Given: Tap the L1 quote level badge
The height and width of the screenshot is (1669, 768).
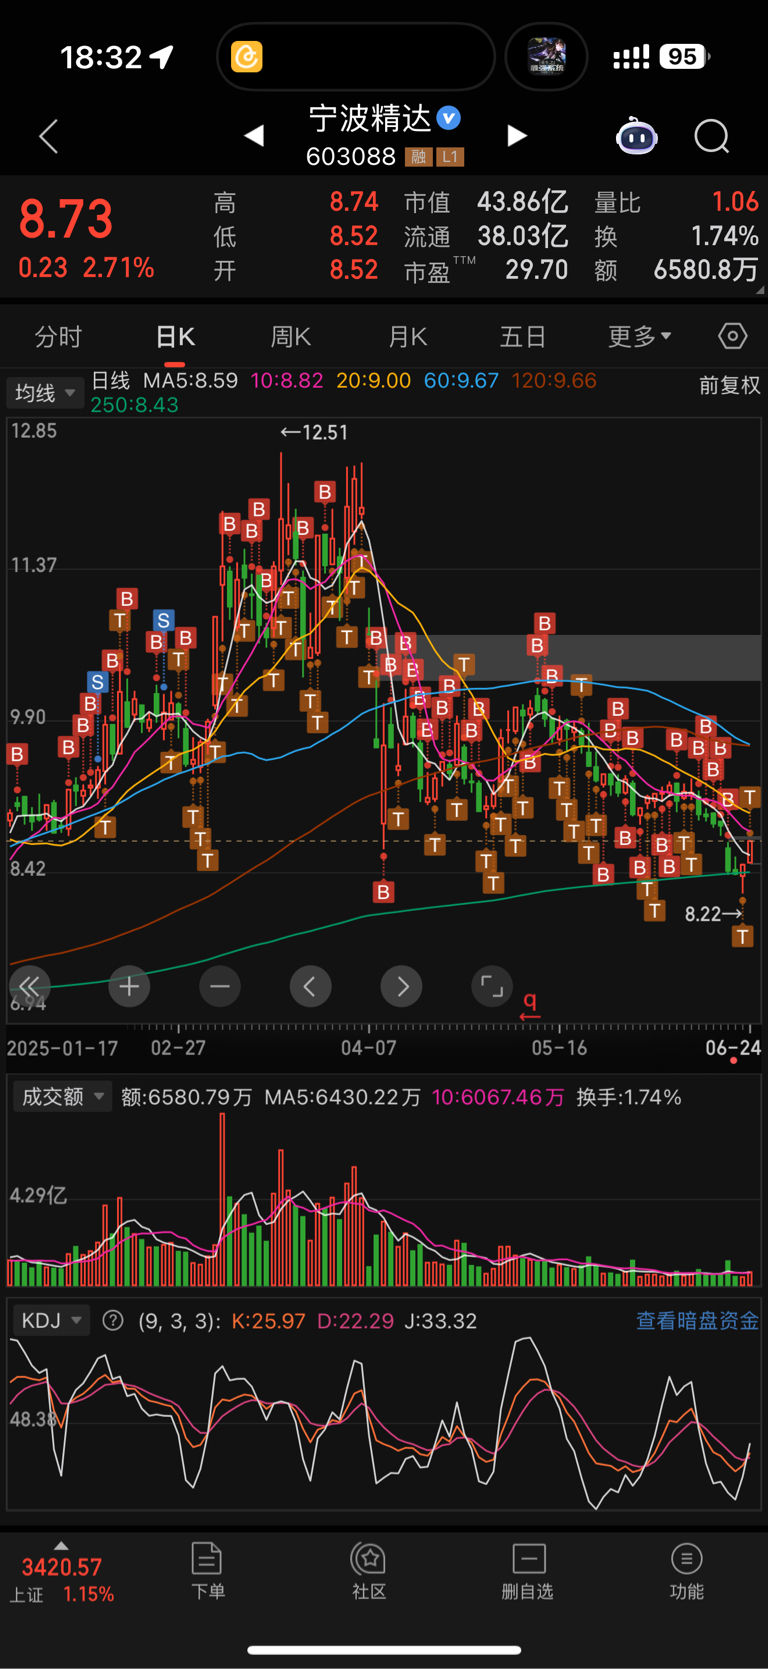Looking at the screenshot, I should click(449, 157).
